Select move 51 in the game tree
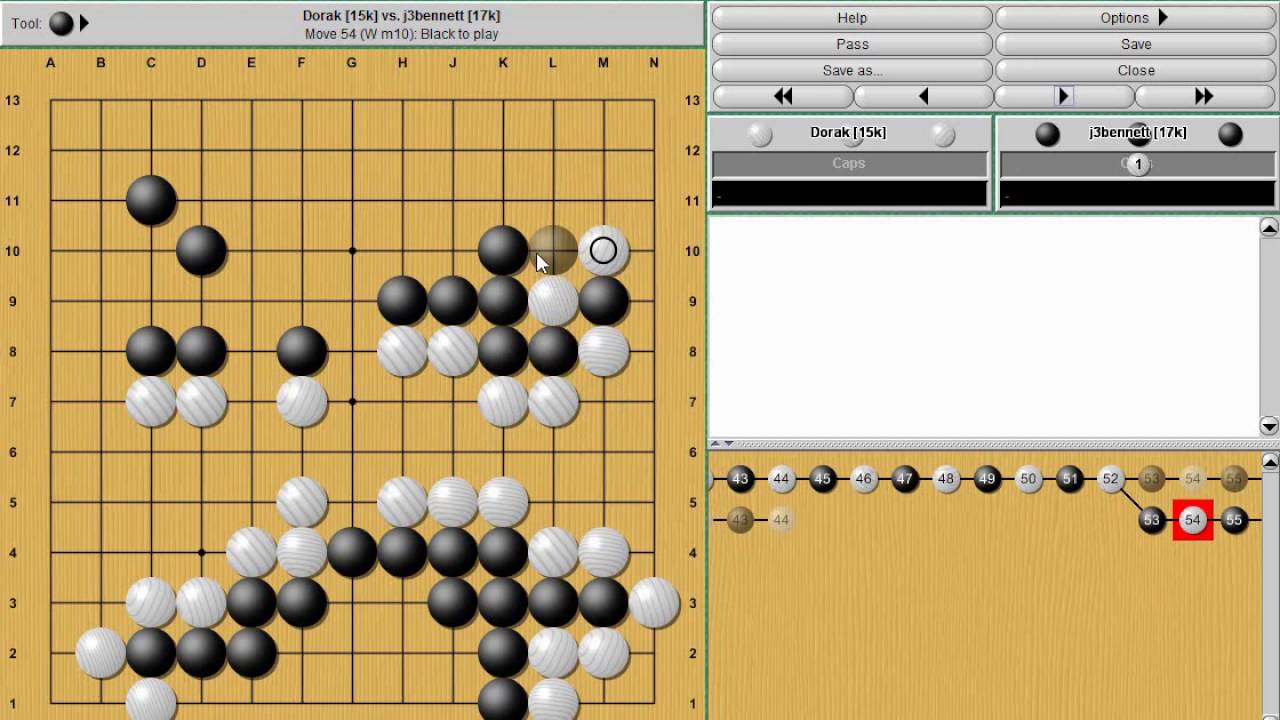1280x720 pixels. [1070, 479]
